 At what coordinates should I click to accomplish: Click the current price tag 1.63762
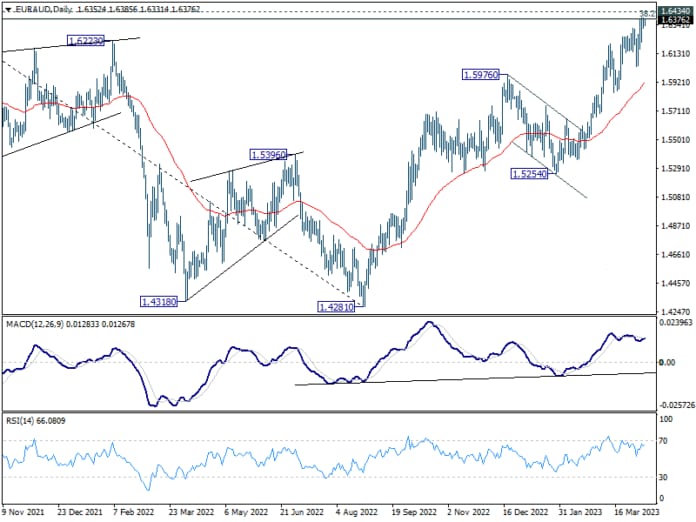click(x=675, y=20)
